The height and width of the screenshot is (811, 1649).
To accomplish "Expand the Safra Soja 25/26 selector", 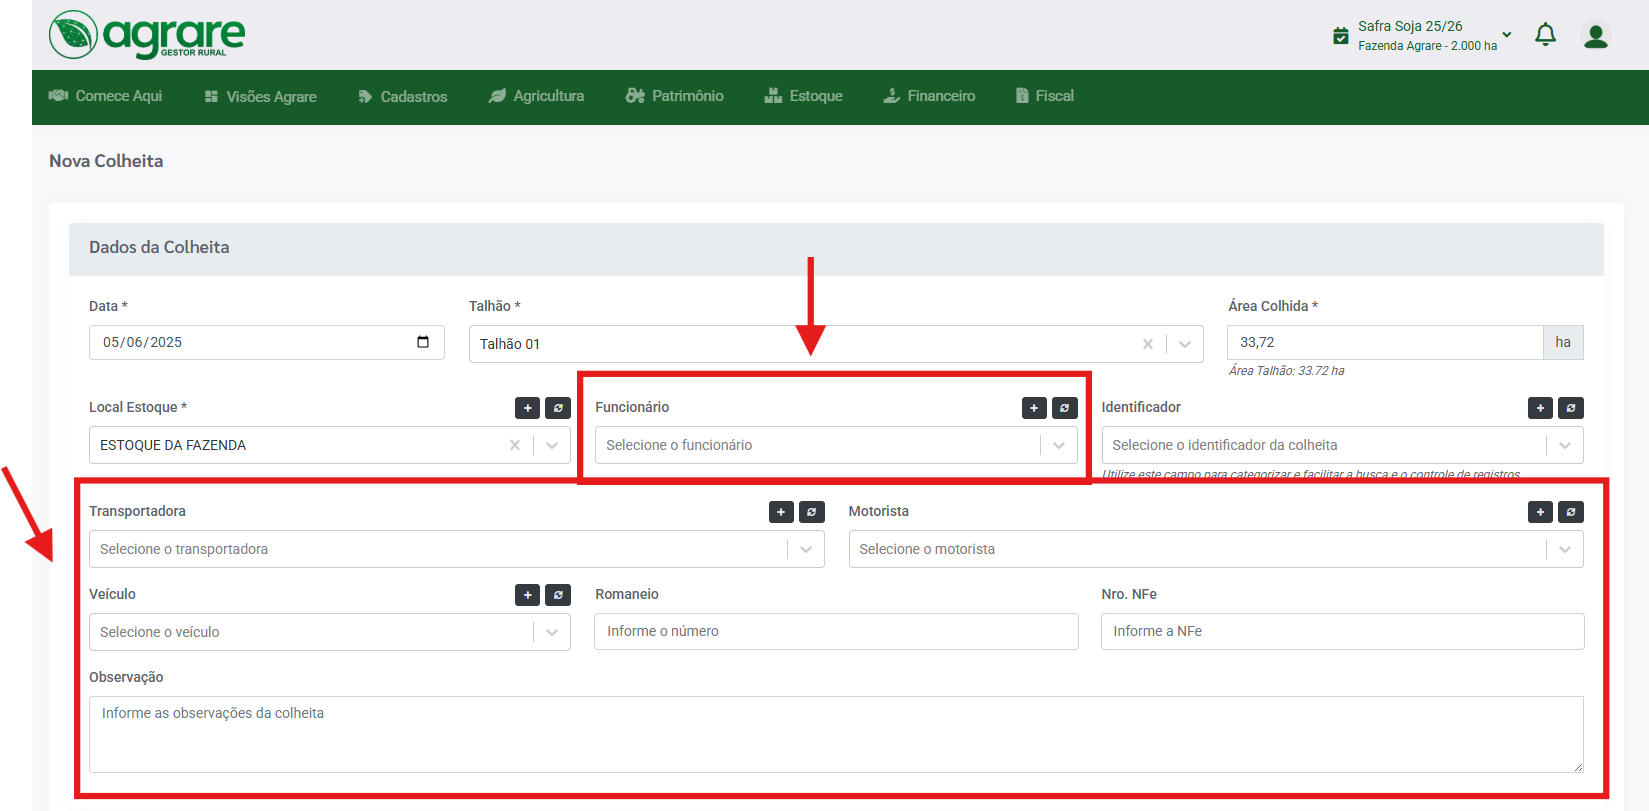I will [x=1507, y=35].
